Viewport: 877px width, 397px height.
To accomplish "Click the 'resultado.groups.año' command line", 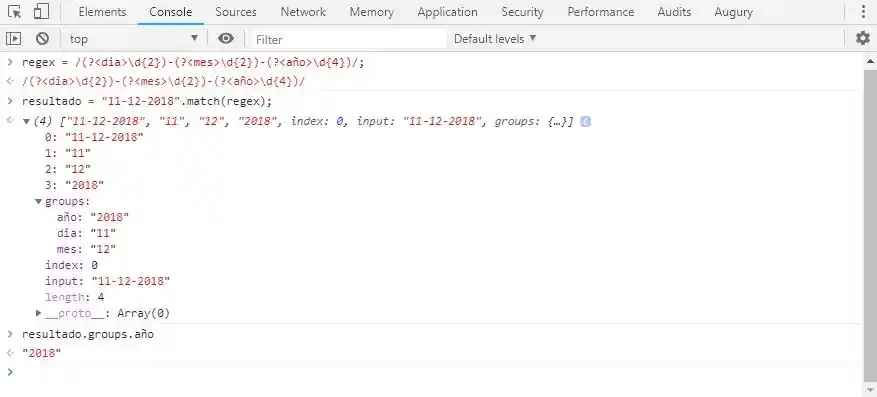I will [88, 334].
